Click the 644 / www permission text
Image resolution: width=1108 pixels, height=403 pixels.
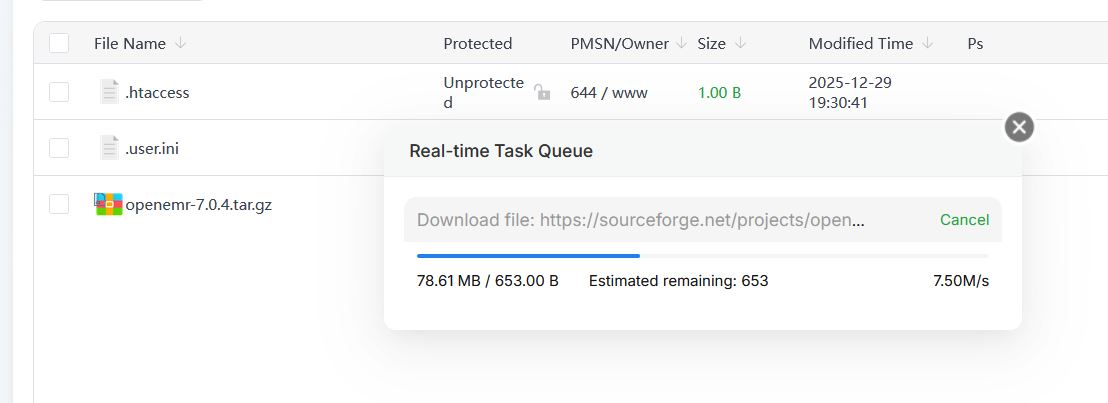point(608,92)
